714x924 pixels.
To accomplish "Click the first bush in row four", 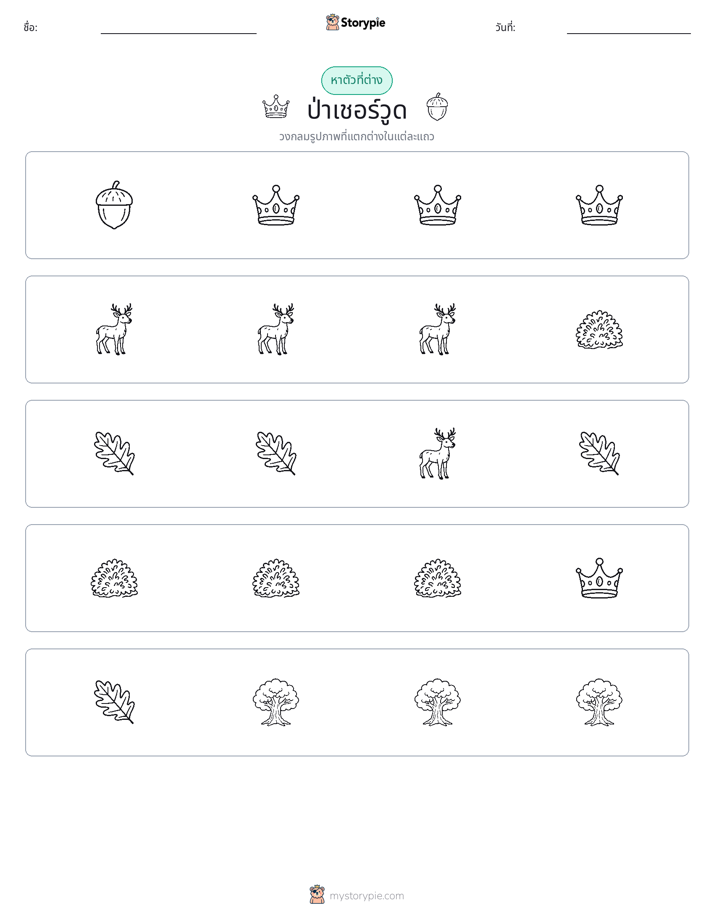I will click(114, 578).
